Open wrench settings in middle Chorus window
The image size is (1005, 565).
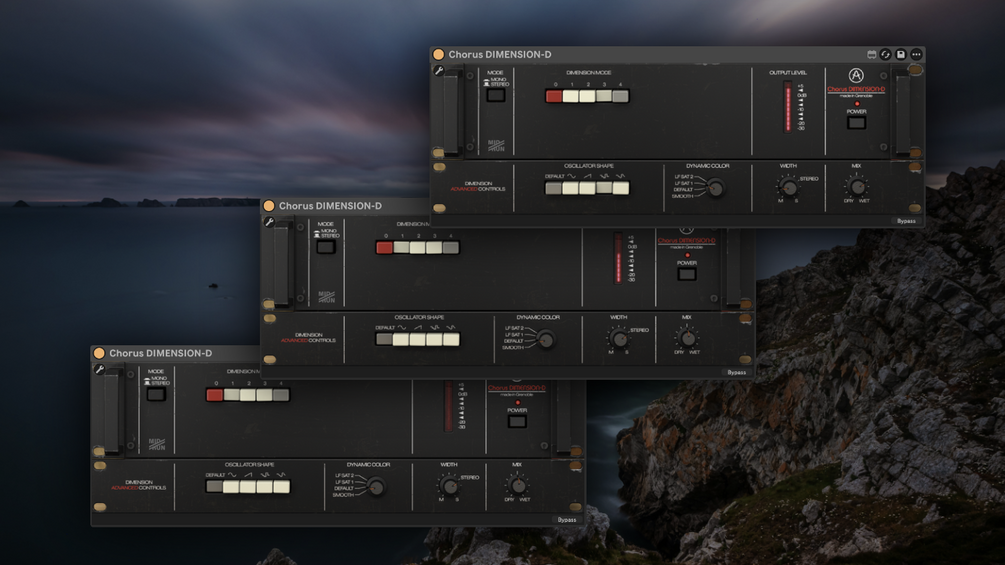click(269, 222)
